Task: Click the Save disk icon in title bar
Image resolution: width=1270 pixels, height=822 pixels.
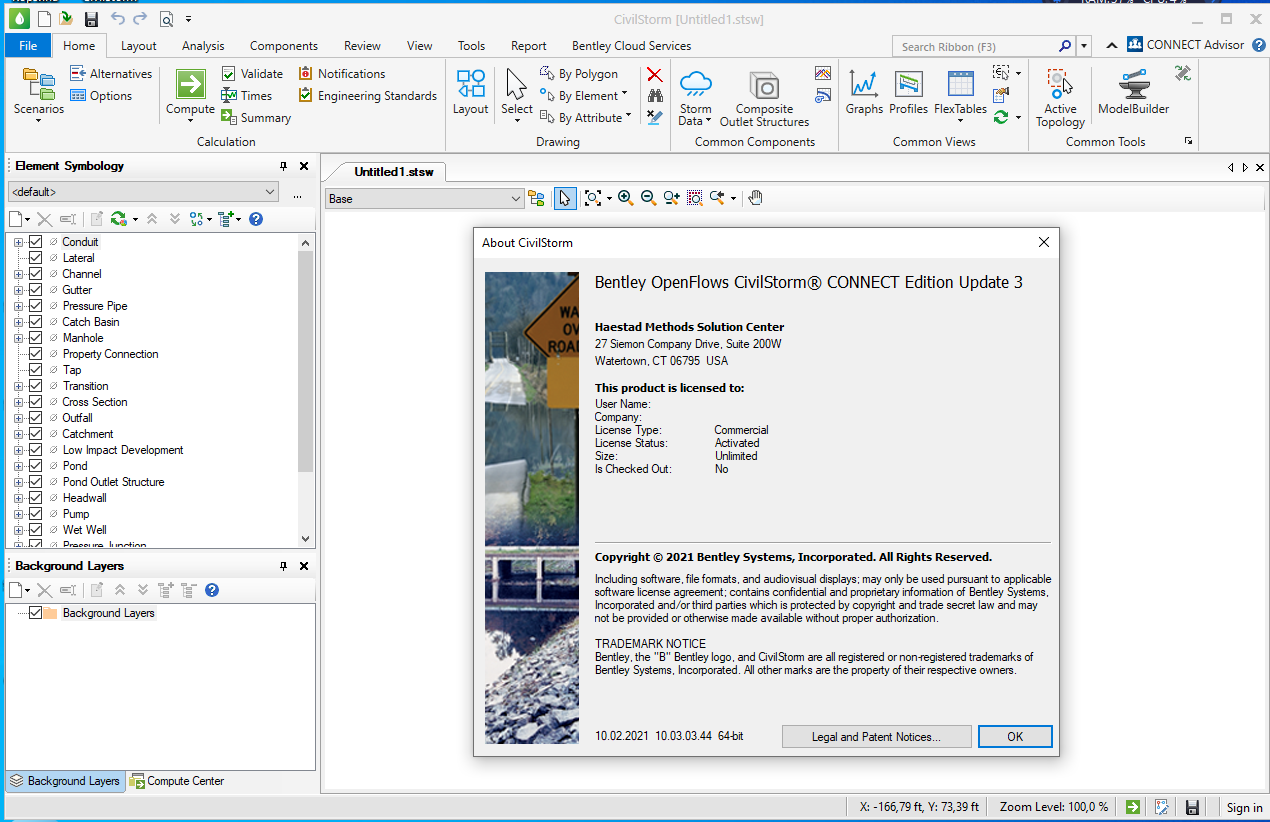Action: [91, 19]
